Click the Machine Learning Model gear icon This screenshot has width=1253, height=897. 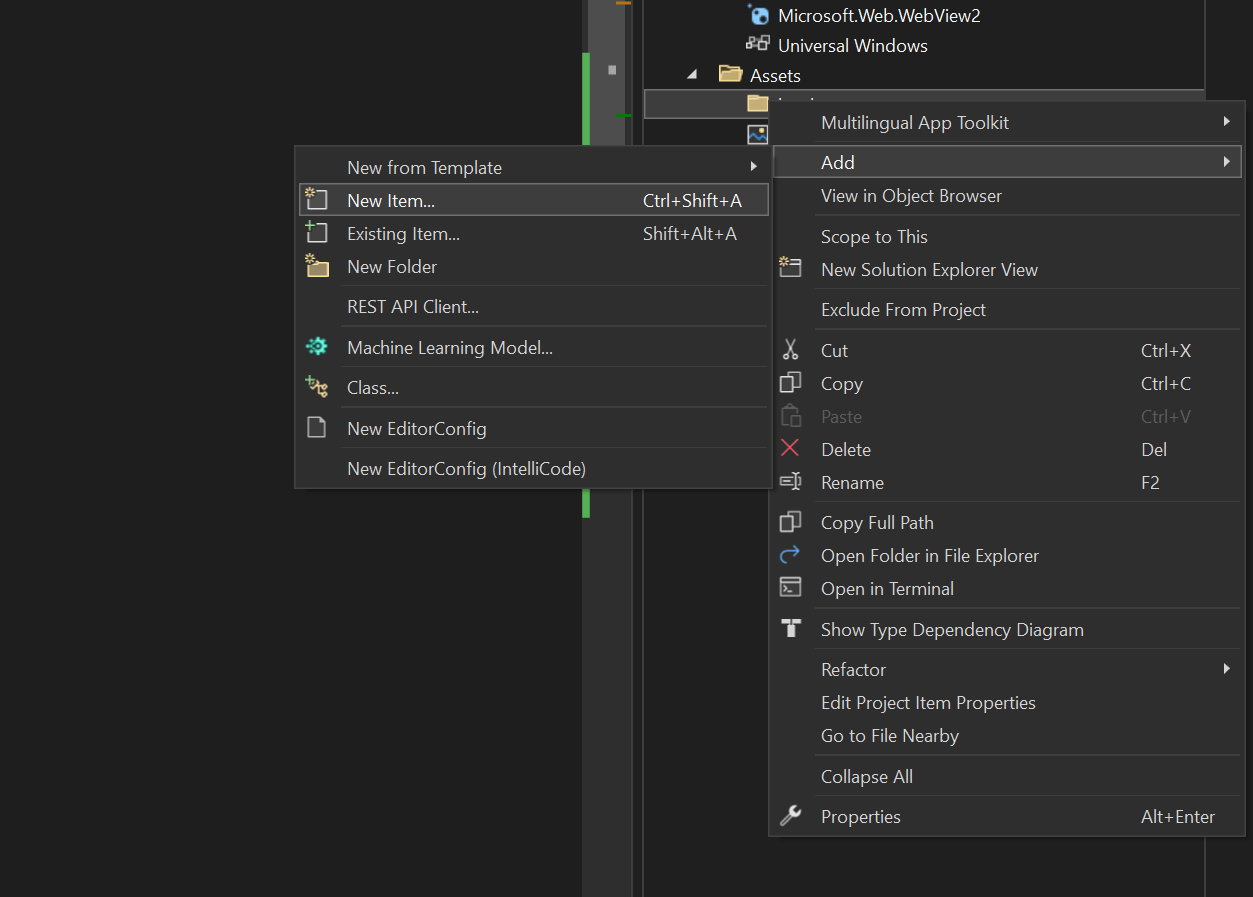(x=316, y=347)
